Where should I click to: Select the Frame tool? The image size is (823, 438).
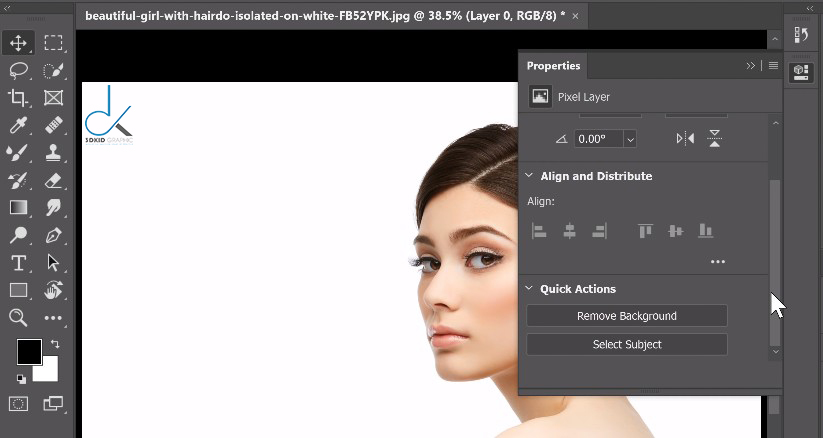pyautogui.click(x=53, y=98)
